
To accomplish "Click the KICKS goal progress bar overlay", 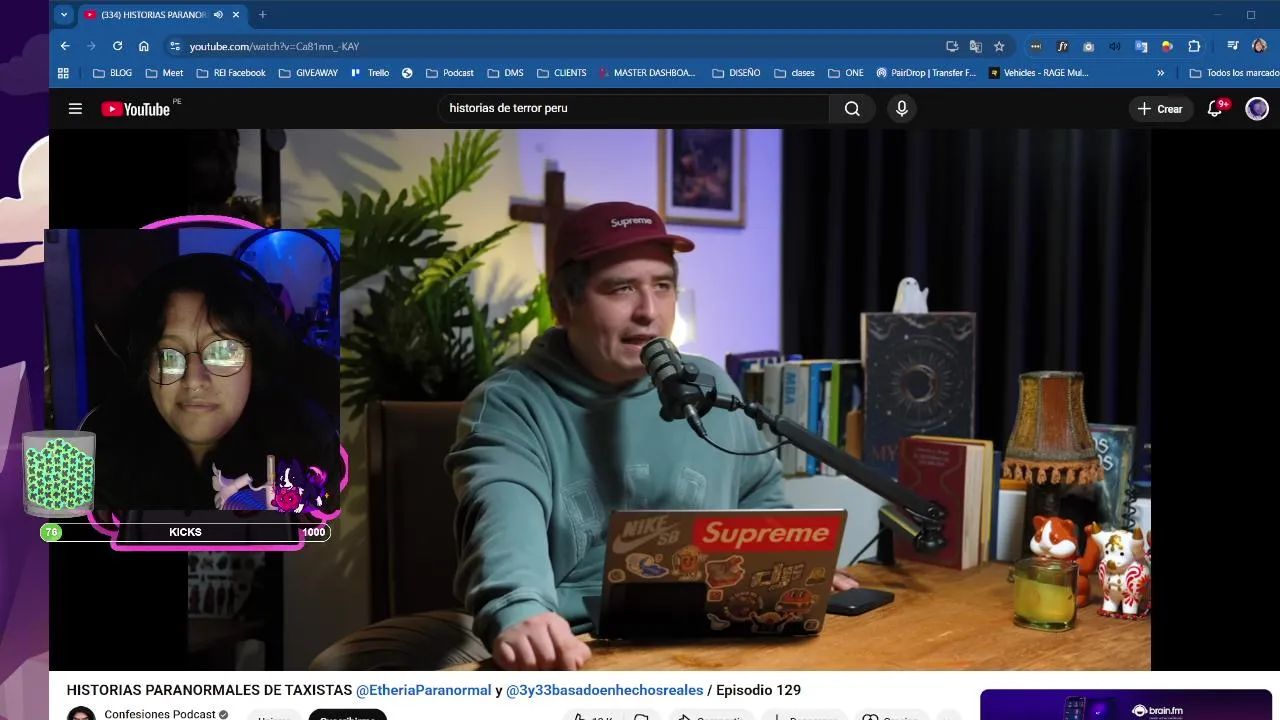I will point(186,532).
